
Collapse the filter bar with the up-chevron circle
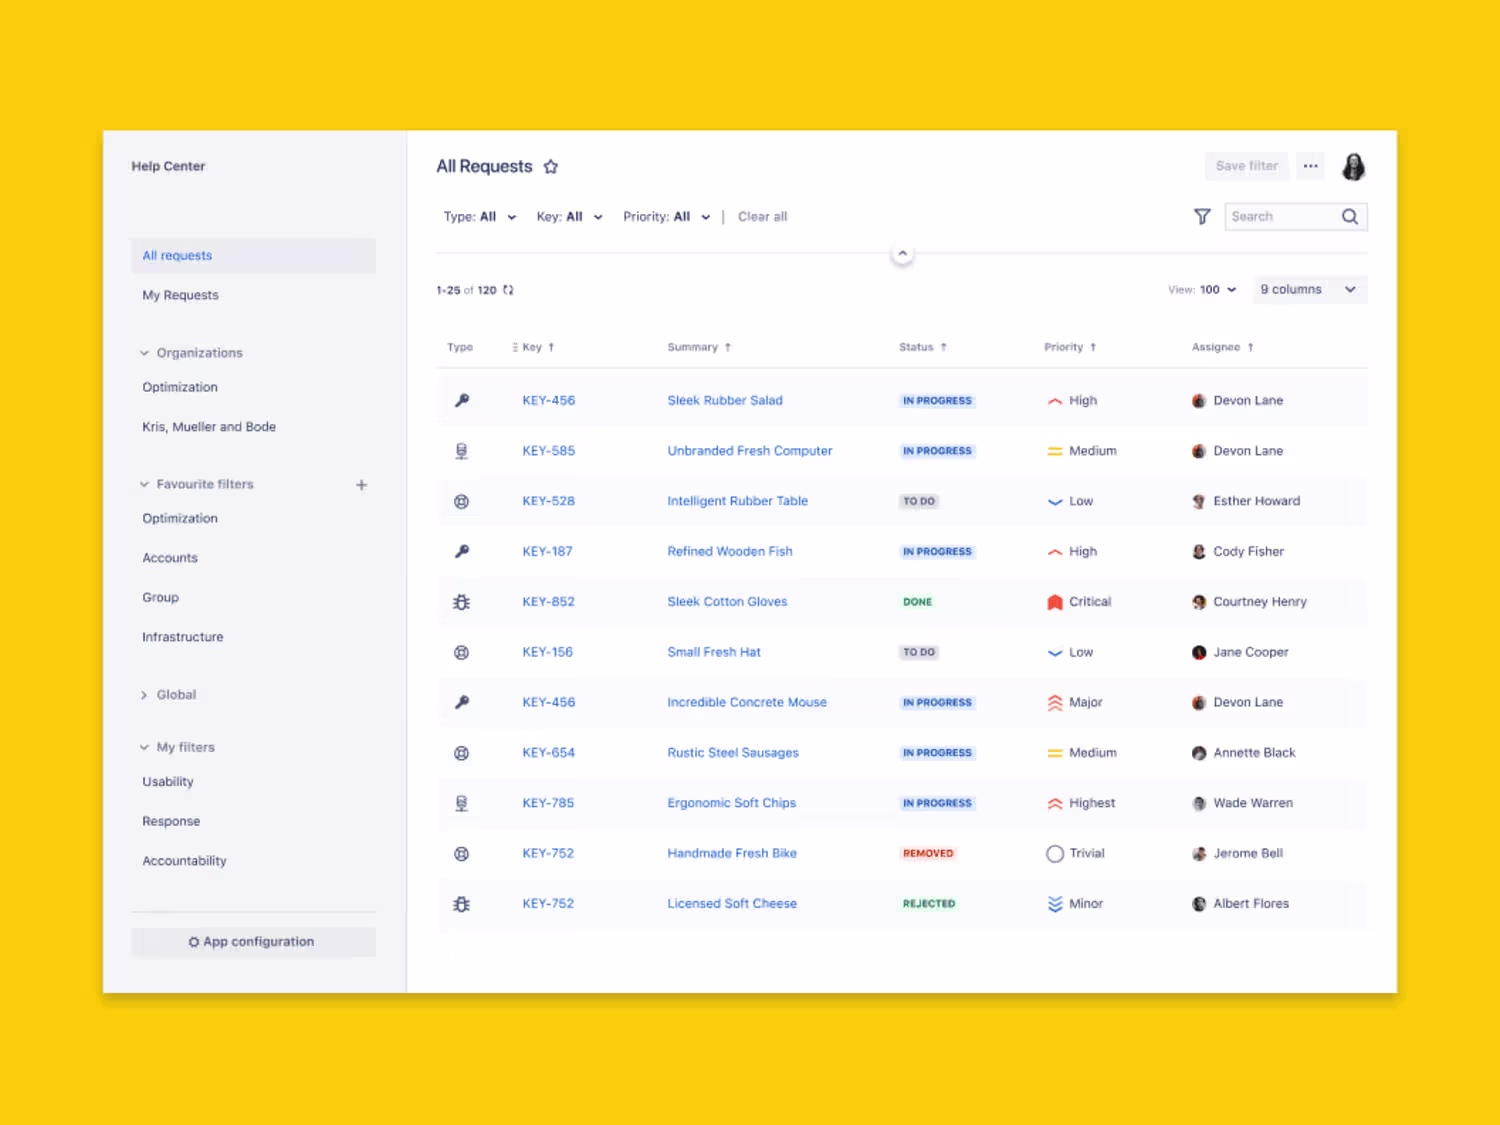point(902,254)
